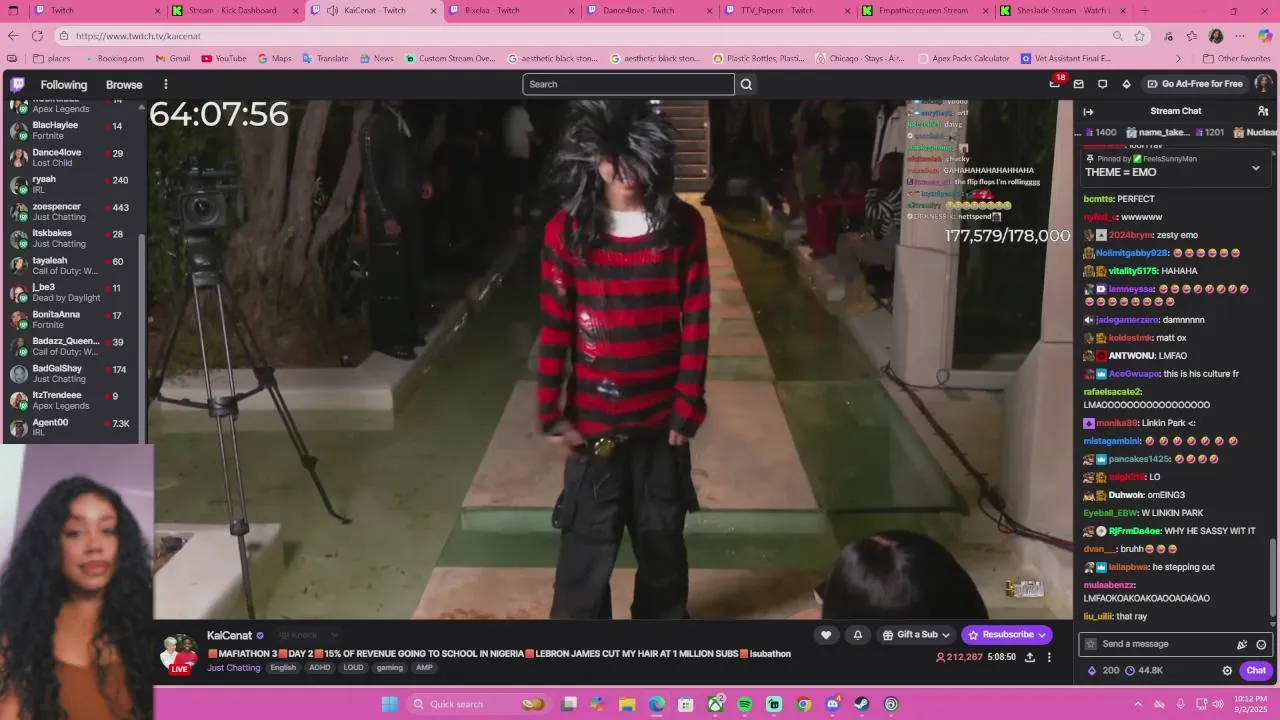1280x720 pixels.
Task: Click the heart follow button for KaiCenat
Action: (826, 634)
